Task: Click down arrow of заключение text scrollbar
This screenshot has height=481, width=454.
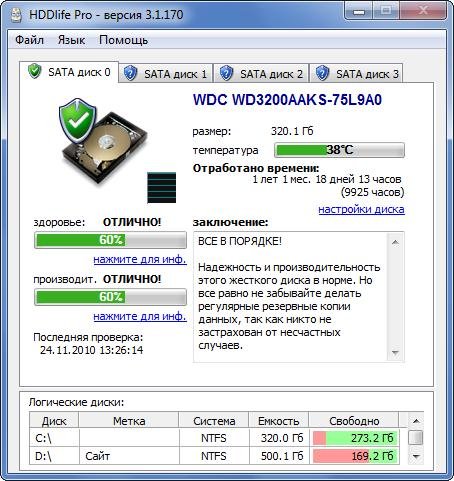Action: (x=395, y=353)
